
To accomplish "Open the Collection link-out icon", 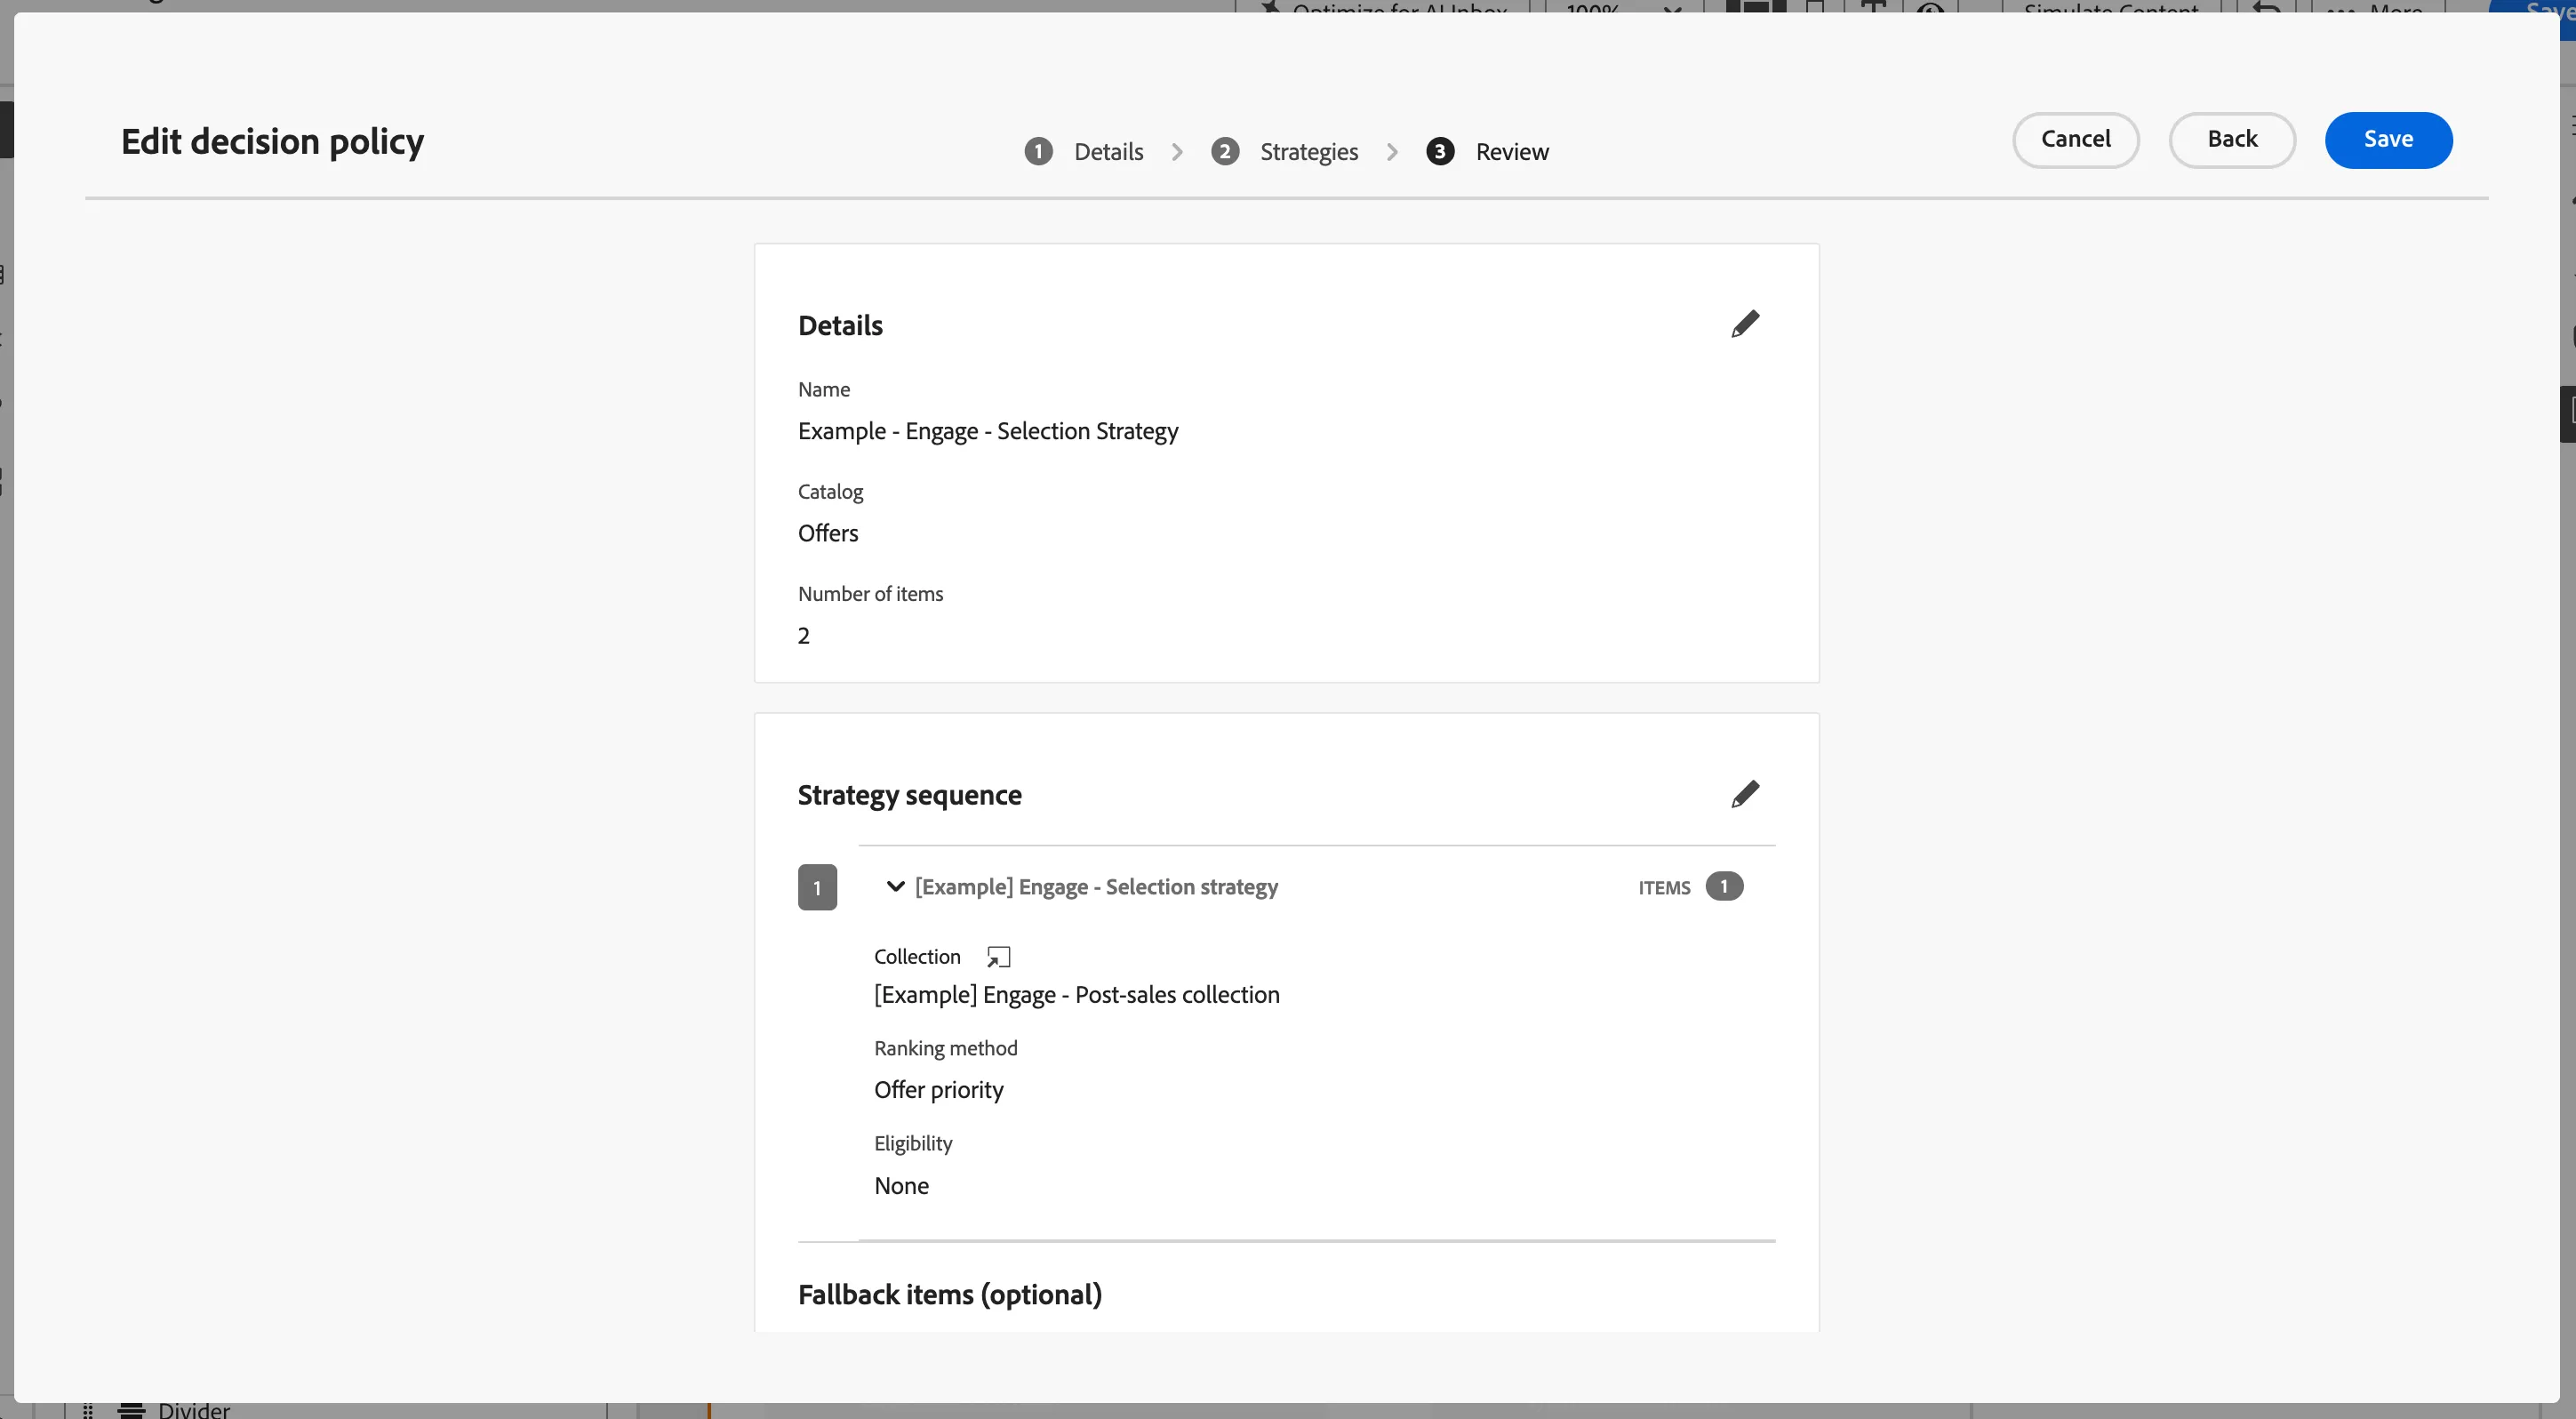I will 998,957.
